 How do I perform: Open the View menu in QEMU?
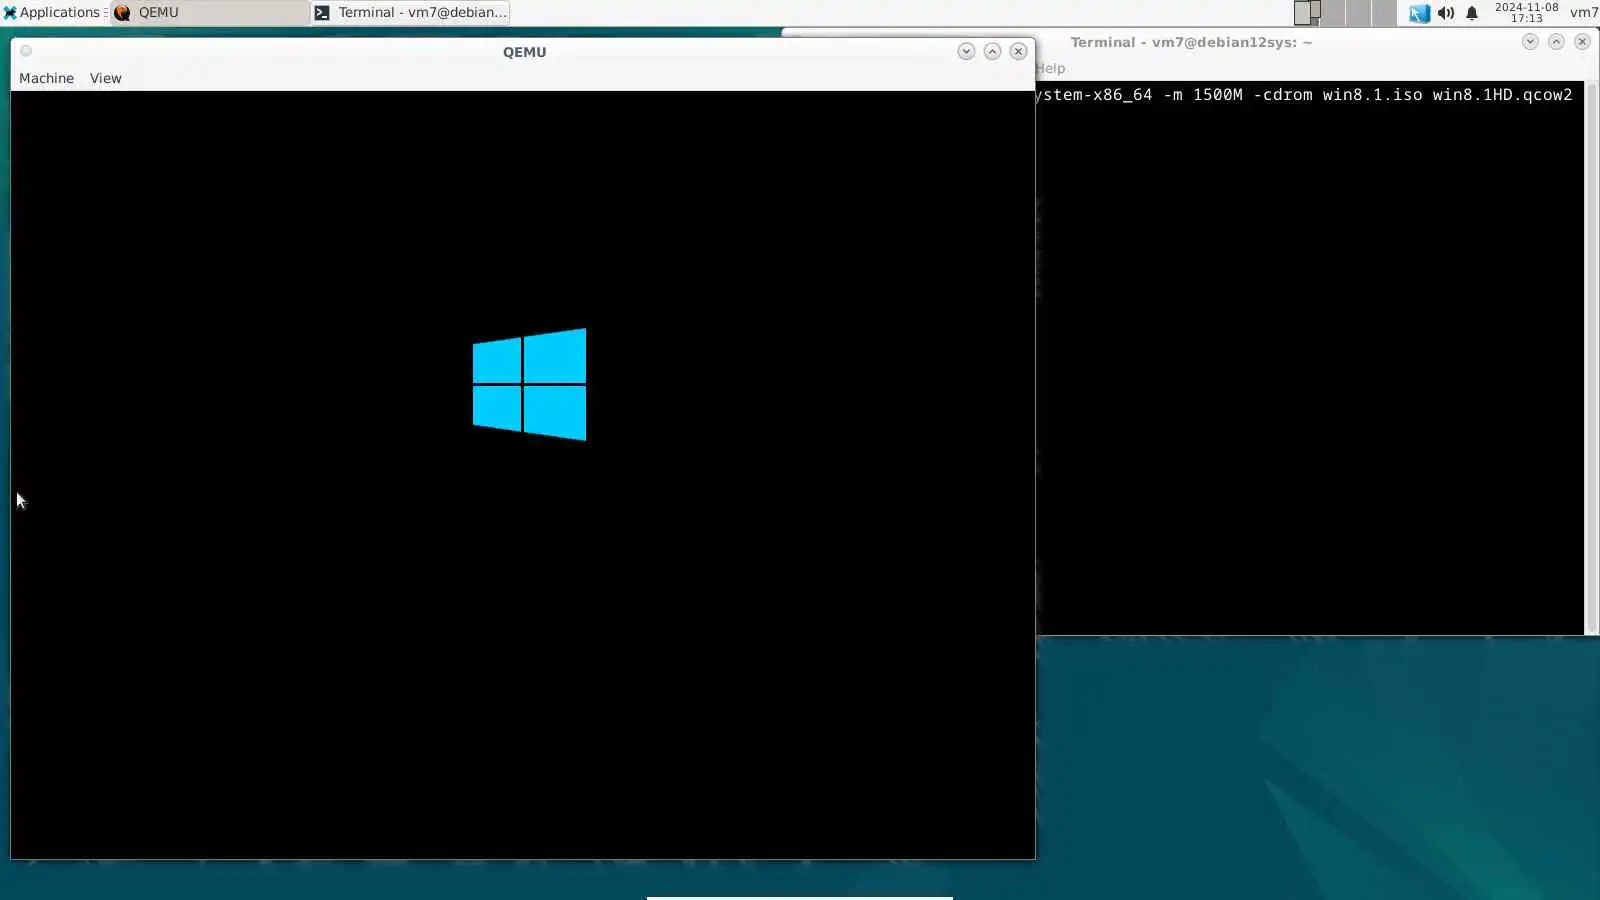[105, 78]
